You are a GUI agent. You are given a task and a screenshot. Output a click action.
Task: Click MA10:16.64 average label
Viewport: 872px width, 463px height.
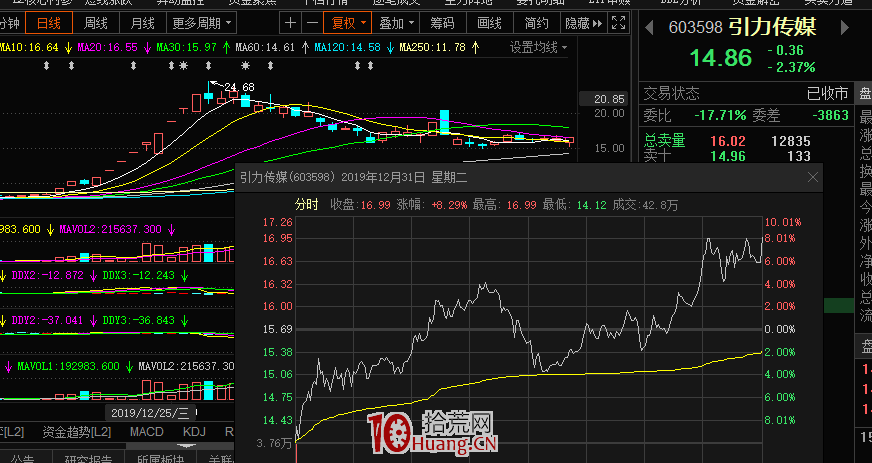coord(29,48)
